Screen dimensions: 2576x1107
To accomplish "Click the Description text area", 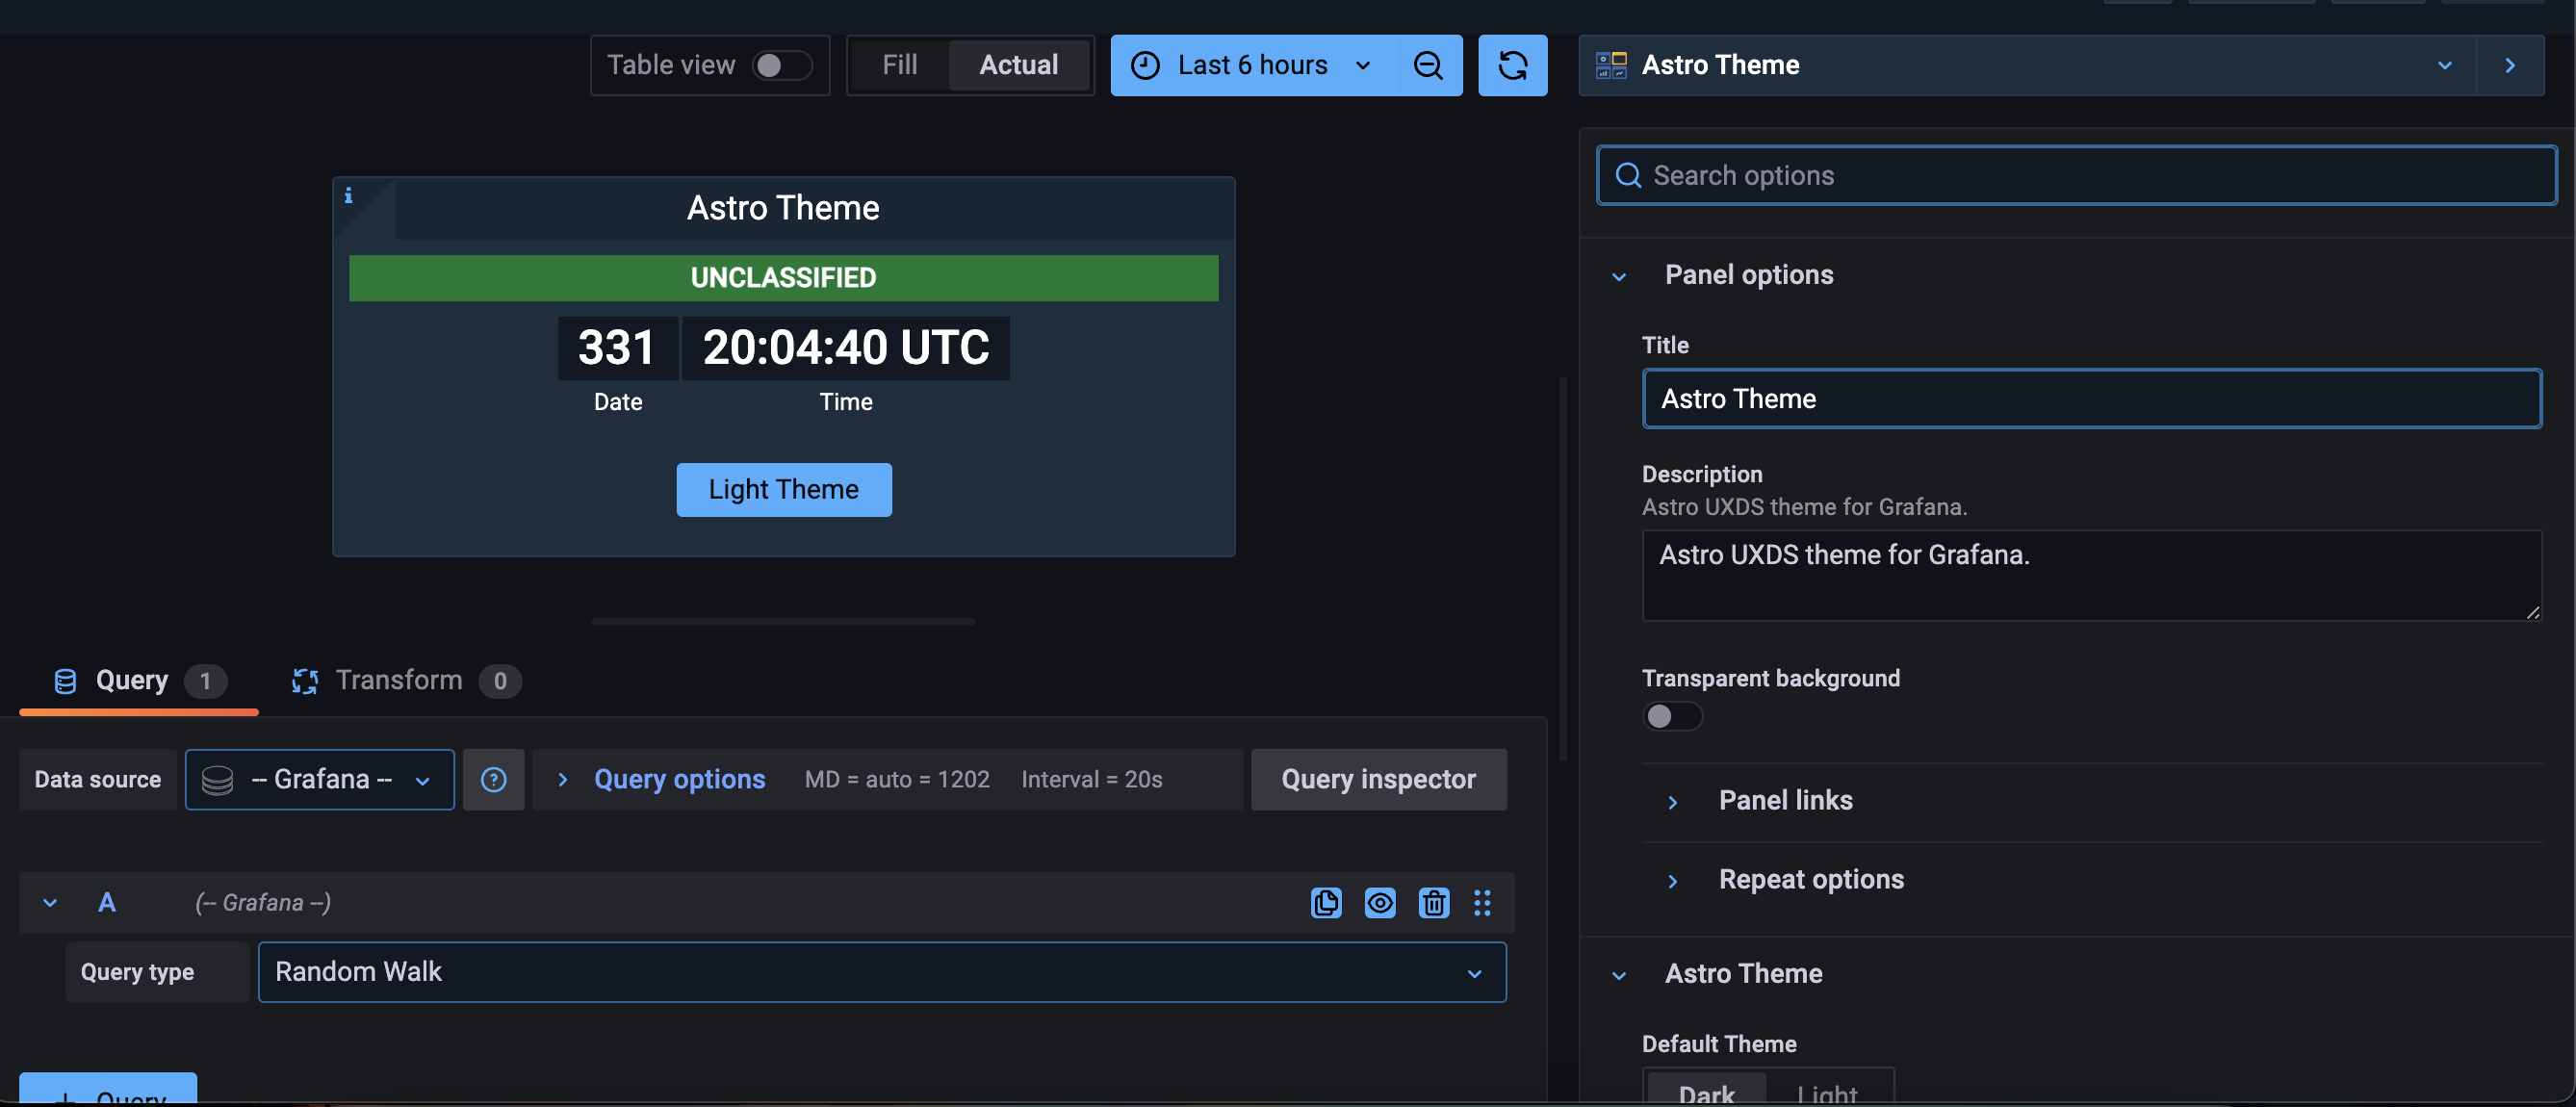I will tap(2091, 575).
